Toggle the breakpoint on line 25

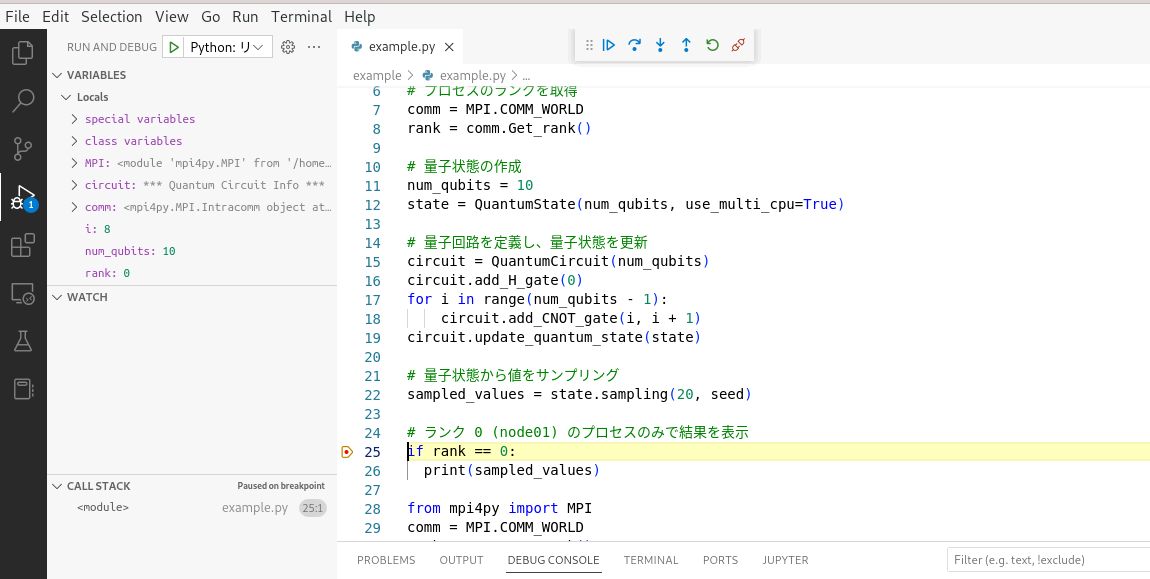point(347,452)
